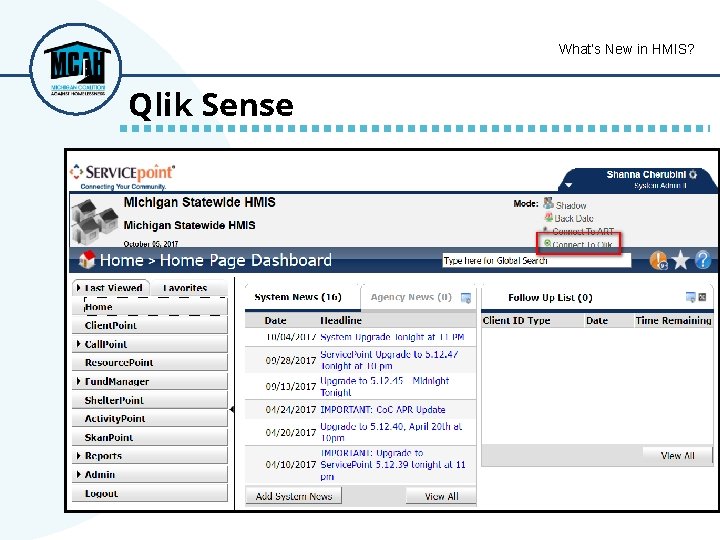Switch to Last Viewed tab
This screenshot has height=540, width=720.
(111, 288)
